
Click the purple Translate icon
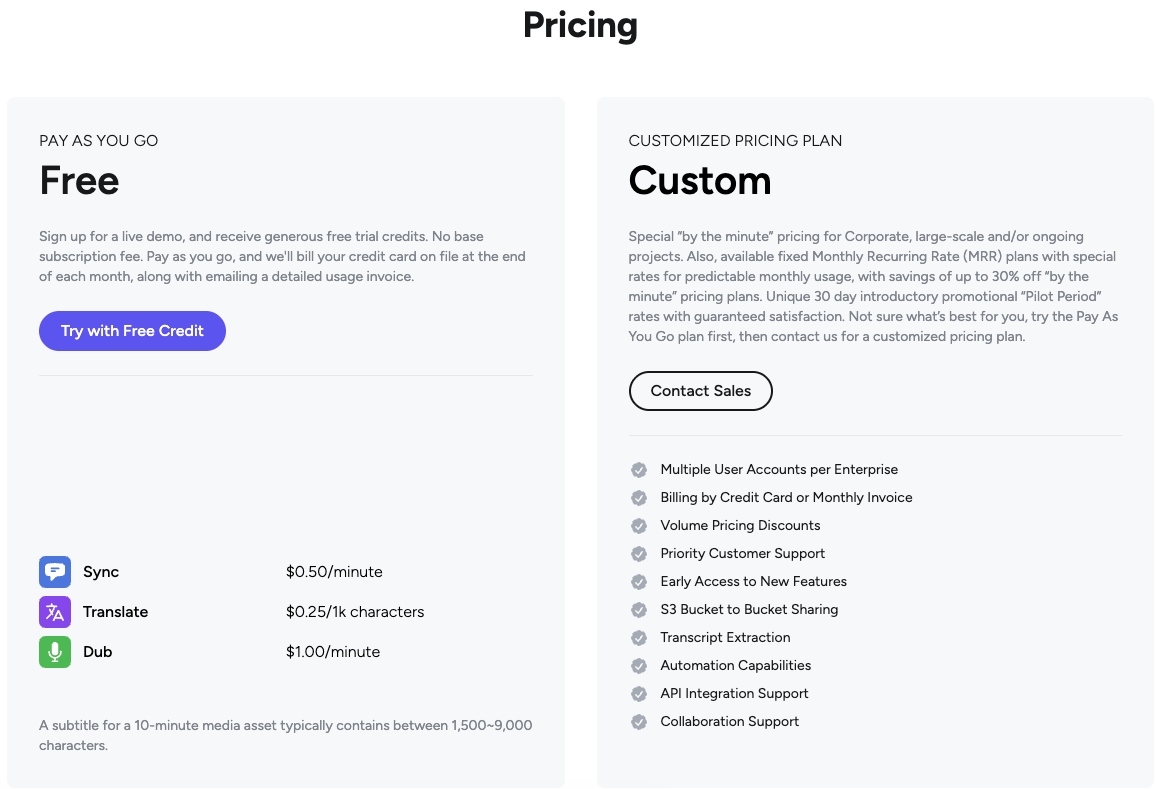point(55,612)
